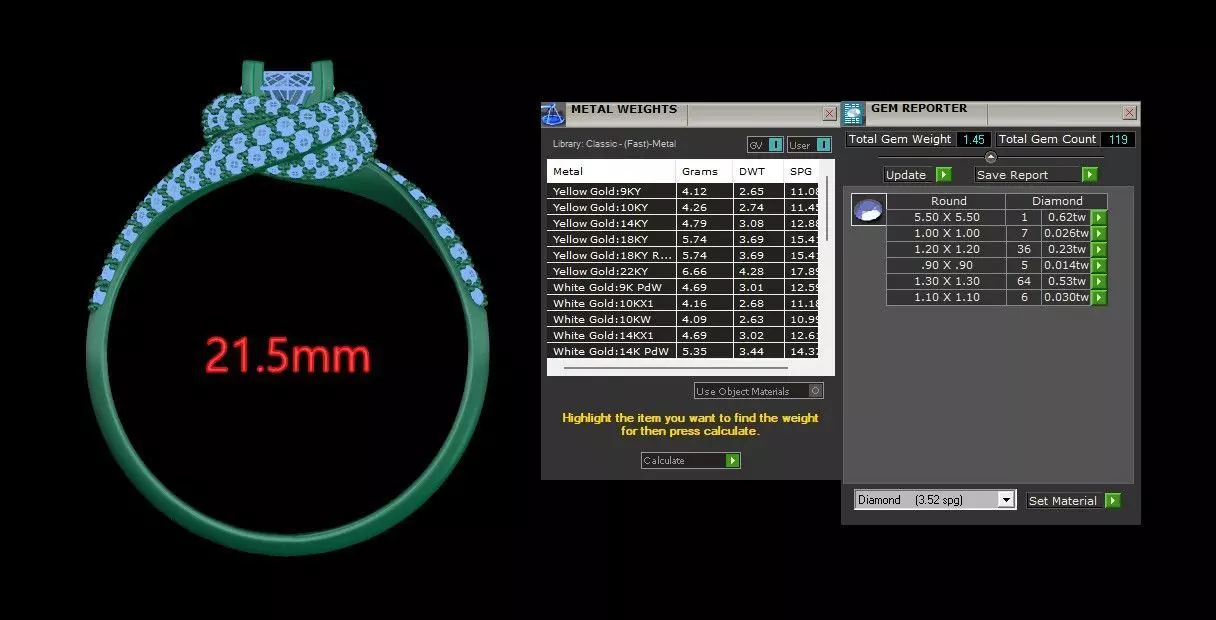Click the gem count cell showing 64
This screenshot has height=620, width=1216.
coord(1024,281)
